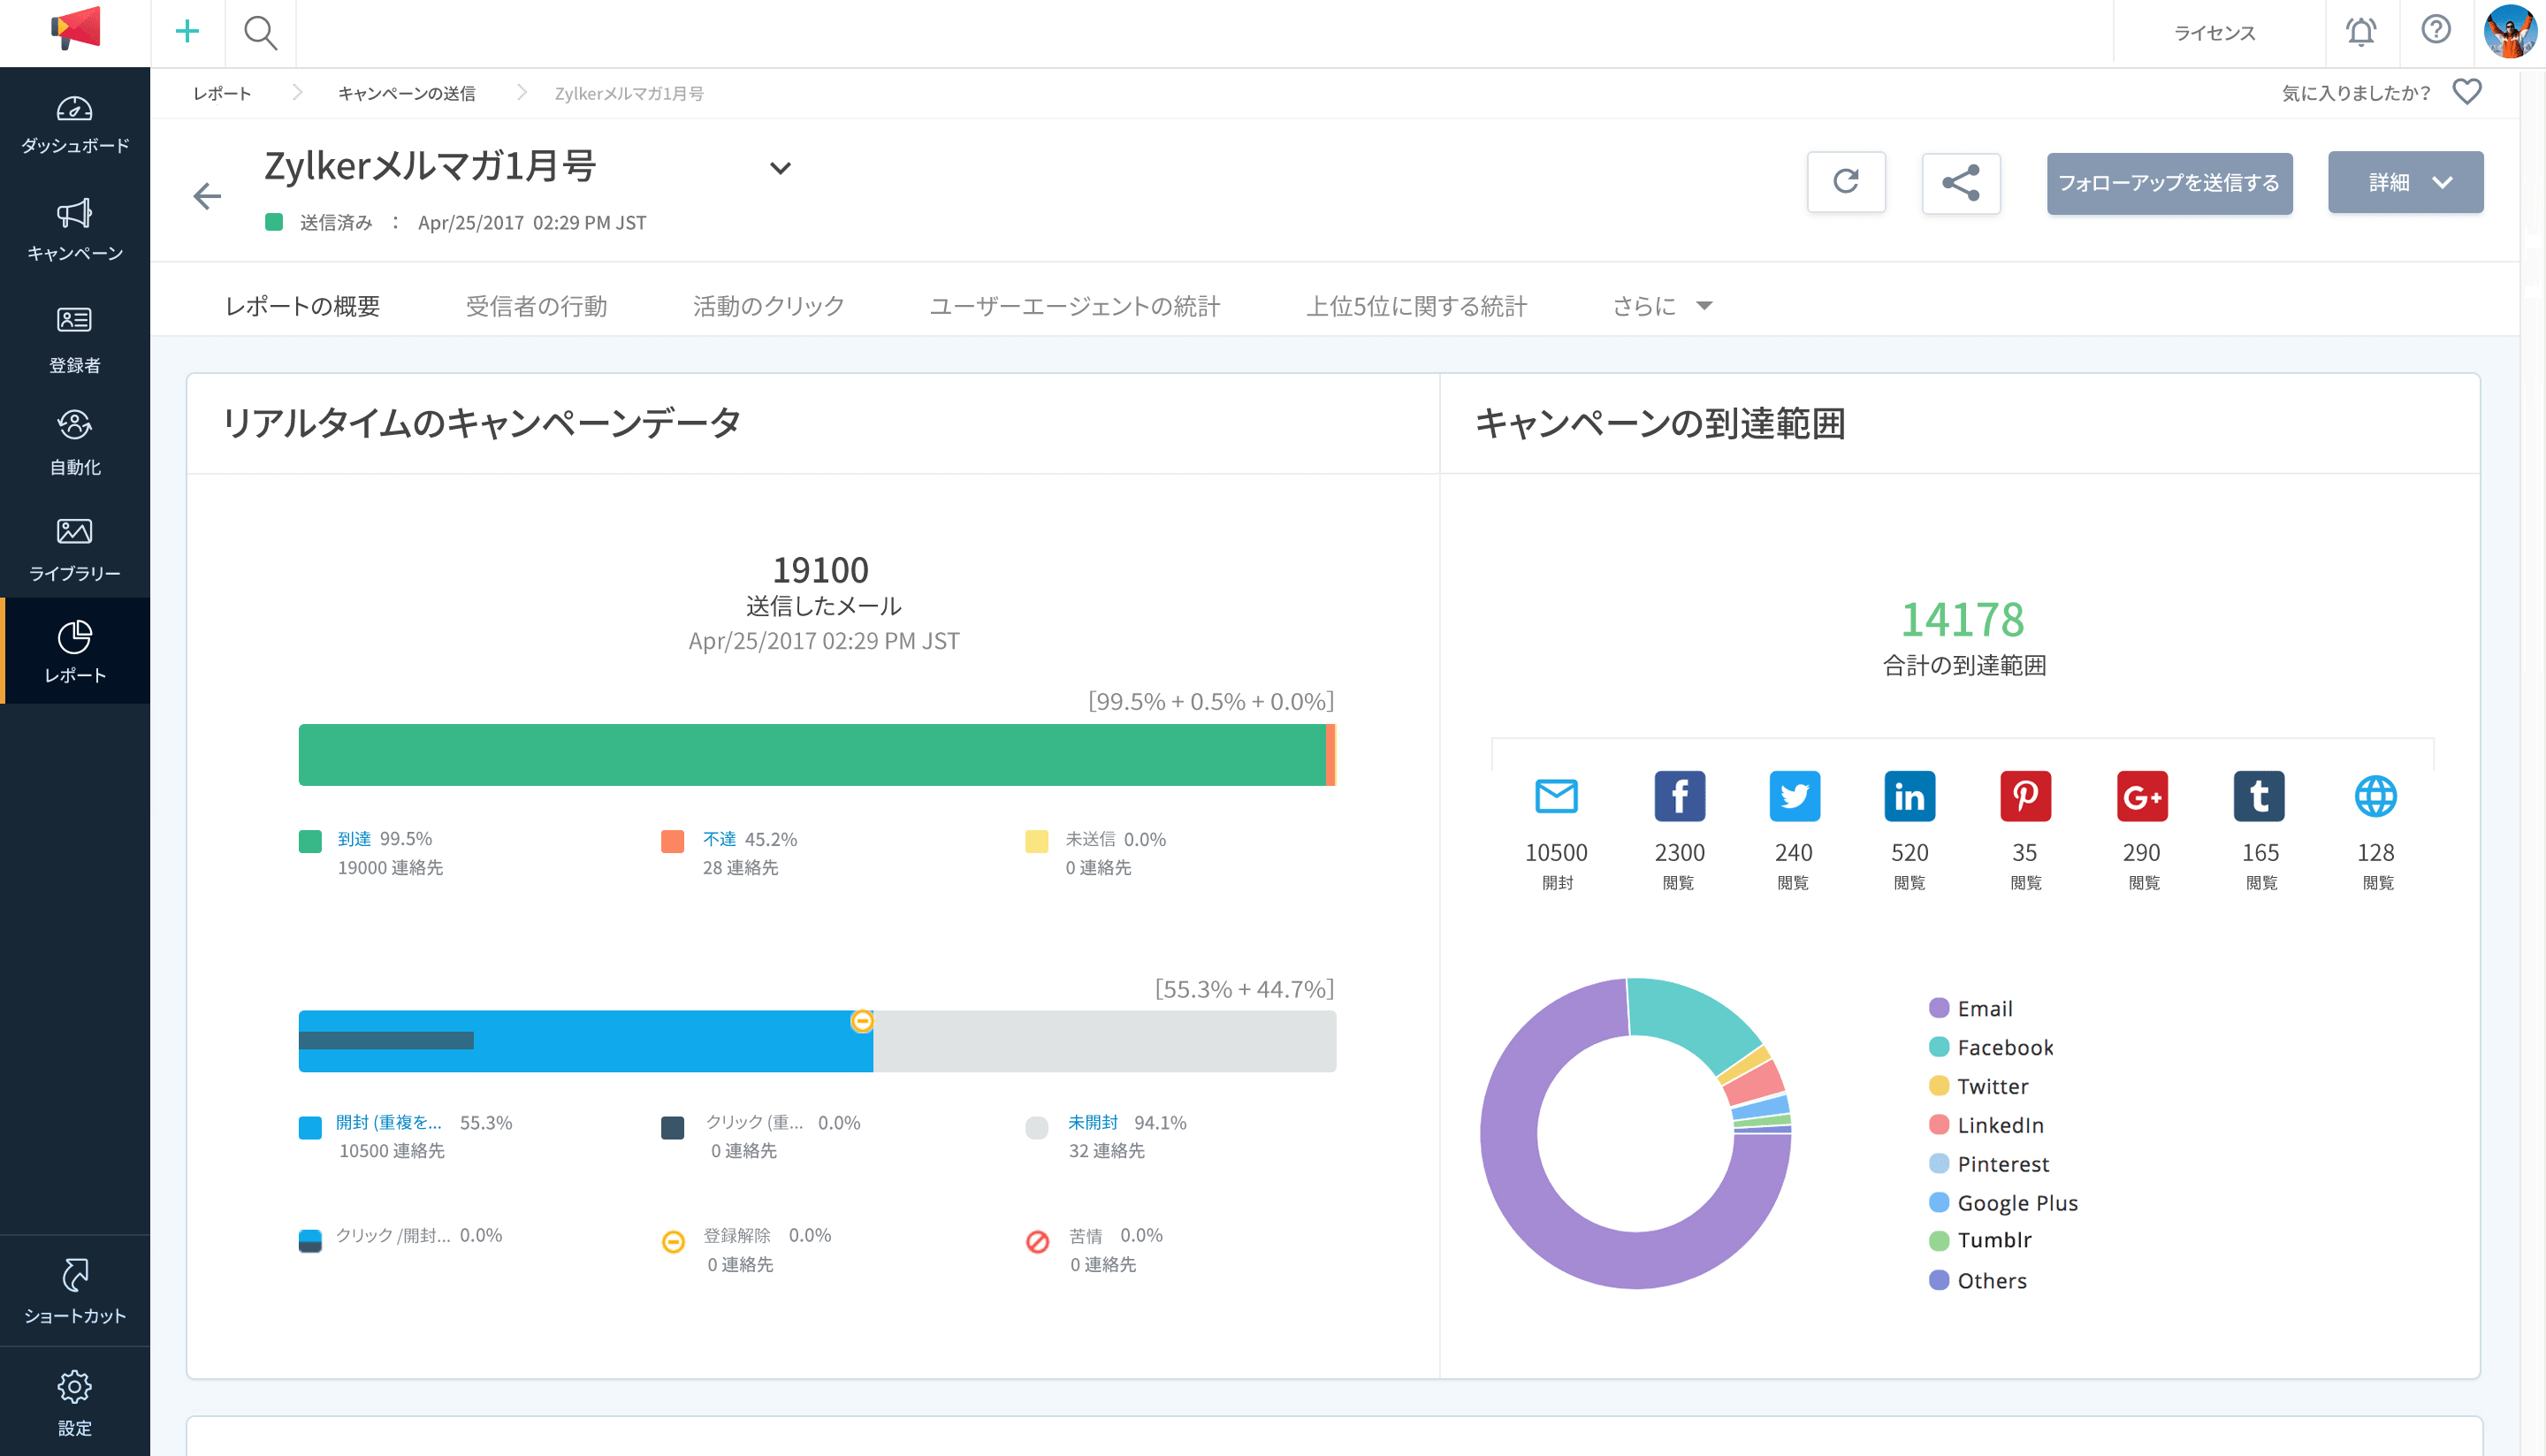
Task: Switch to ユーザーエージェントの統計 tab
Action: tap(1075, 306)
